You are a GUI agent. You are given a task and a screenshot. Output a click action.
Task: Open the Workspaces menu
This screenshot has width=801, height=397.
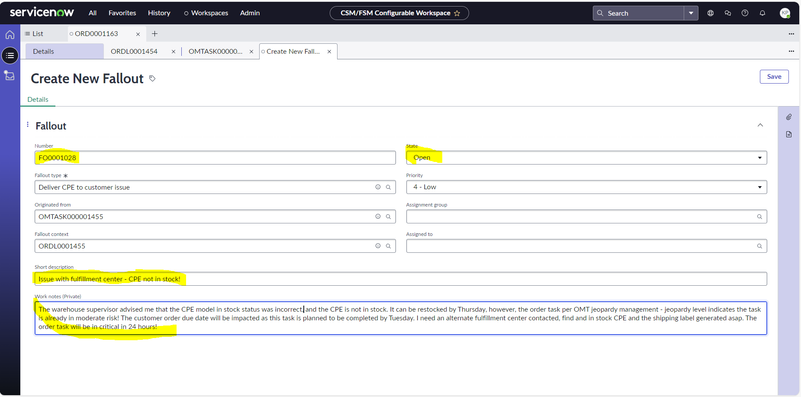[x=206, y=13]
